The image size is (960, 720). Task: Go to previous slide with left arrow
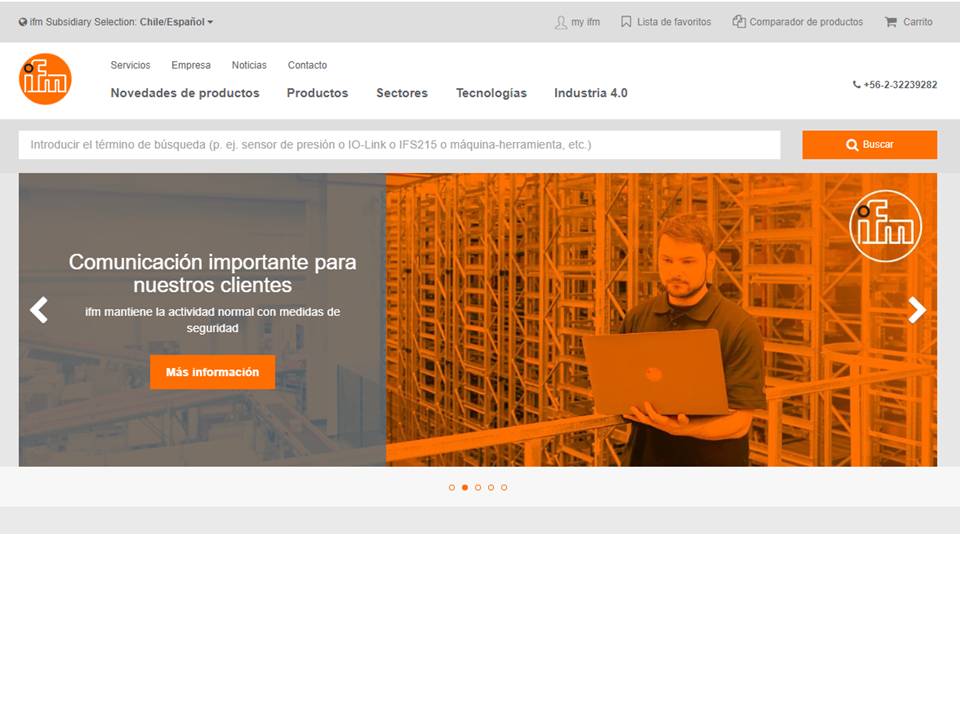point(39,310)
